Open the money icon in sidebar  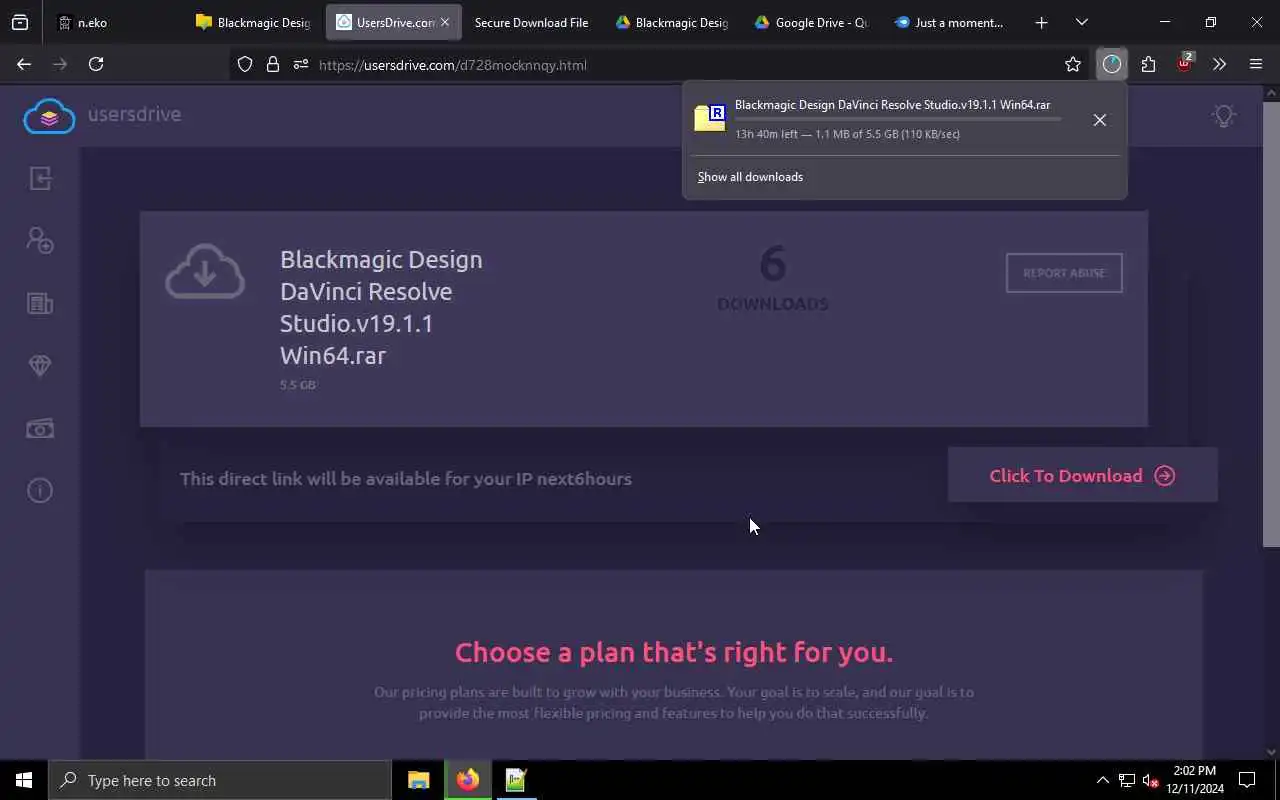tap(40, 429)
